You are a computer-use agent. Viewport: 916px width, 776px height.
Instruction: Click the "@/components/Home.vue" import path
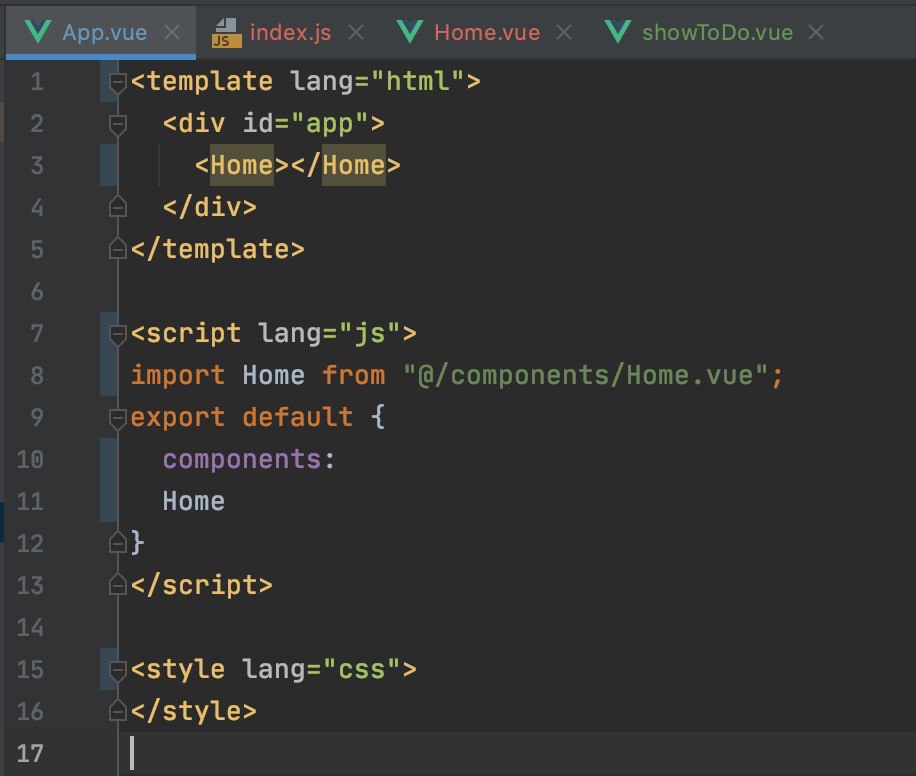(x=585, y=376)
